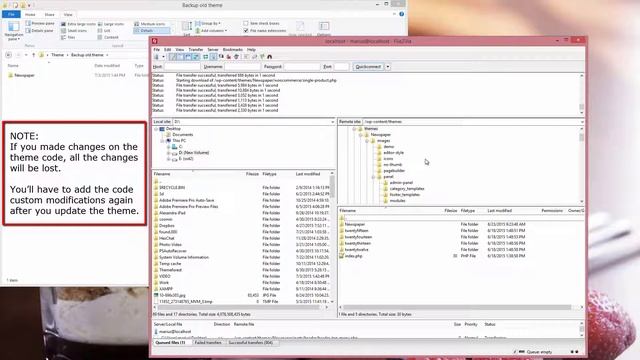Sort local list by Last modified column
This screenshot has height=360, width=640.
click(308, 174)
